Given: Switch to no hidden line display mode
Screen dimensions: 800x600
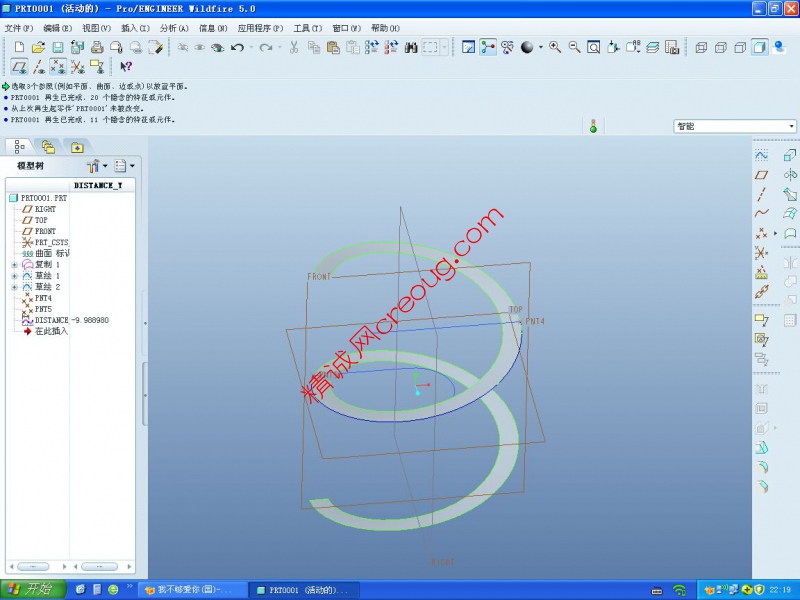Looking at the screenshot, I should click(740, 47).
